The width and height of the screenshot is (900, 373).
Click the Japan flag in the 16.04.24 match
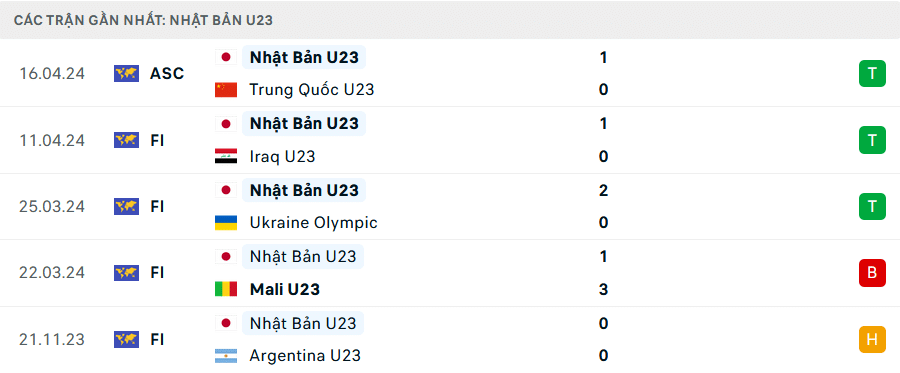pos(226,57)
